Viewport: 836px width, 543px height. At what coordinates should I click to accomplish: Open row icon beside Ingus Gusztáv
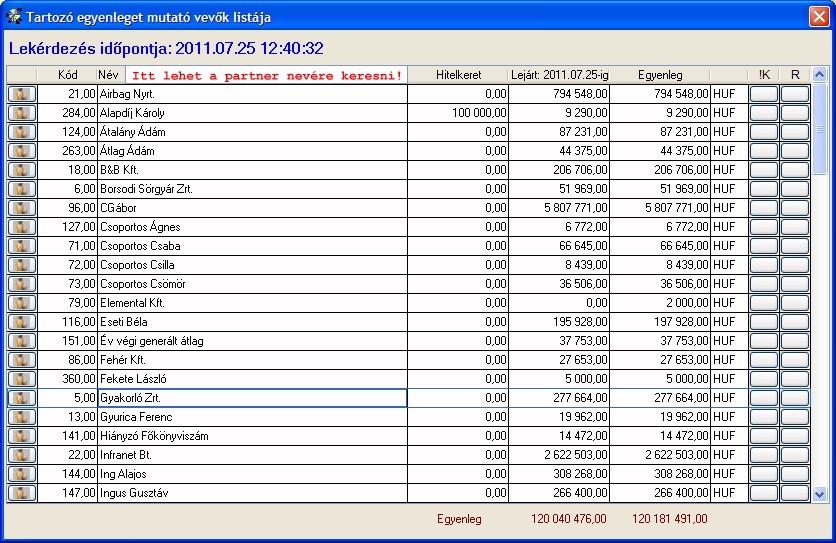22,493
